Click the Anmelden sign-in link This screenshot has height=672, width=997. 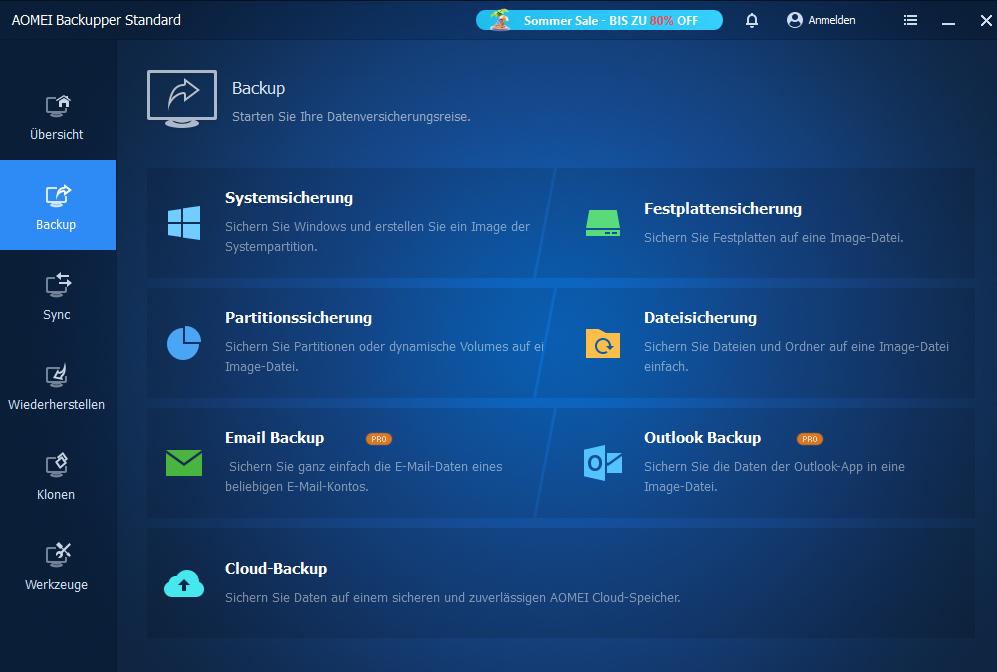coord(832,20)
